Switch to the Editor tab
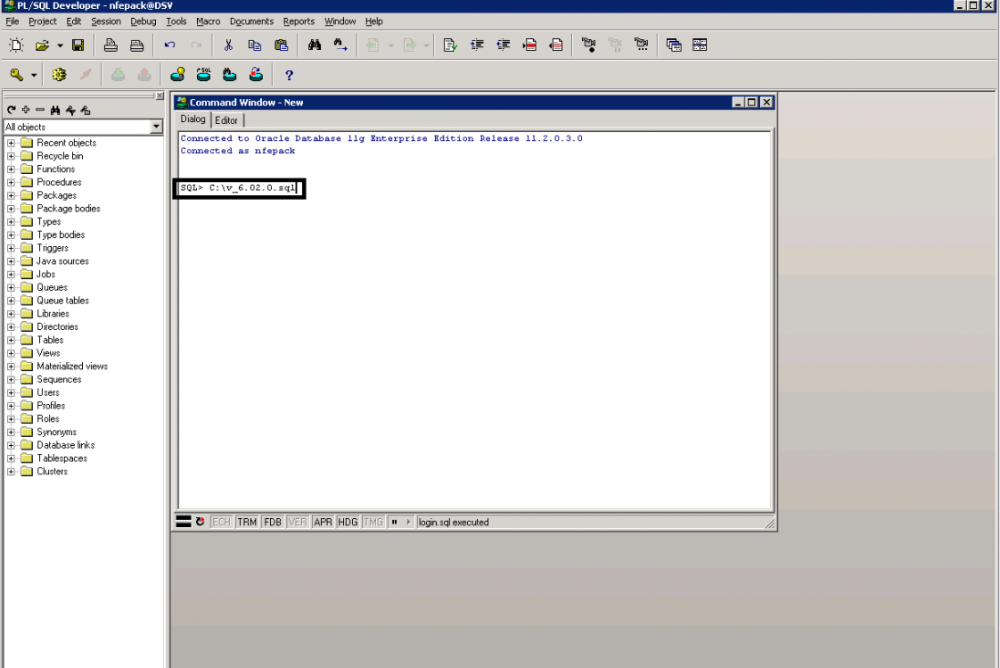The height and width of the screenshot is (668, 1000). [226, 120]
